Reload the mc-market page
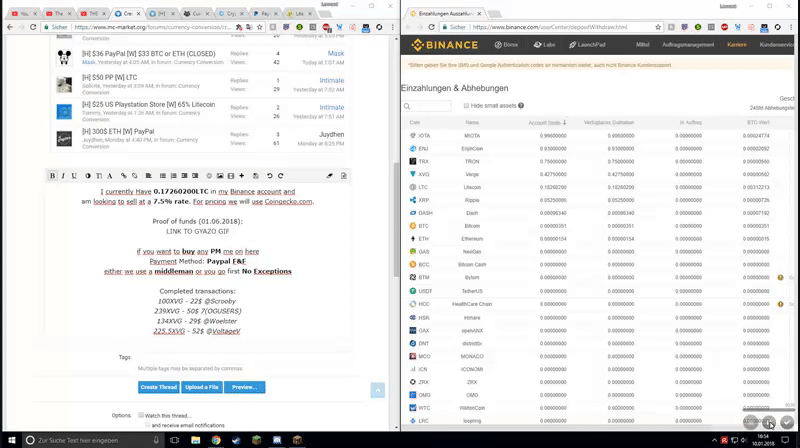The image size is (800, 448). coord(33,27)
